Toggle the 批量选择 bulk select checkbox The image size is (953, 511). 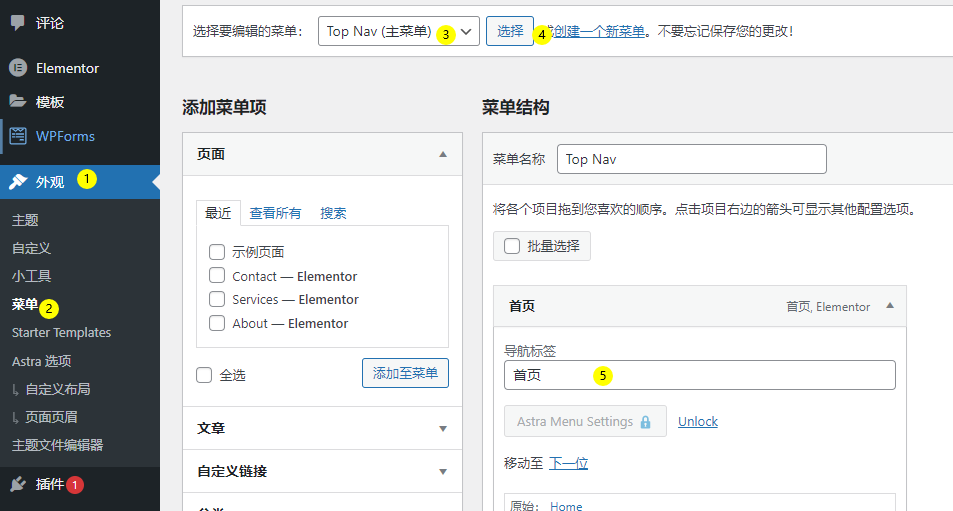tap(512, 246)
